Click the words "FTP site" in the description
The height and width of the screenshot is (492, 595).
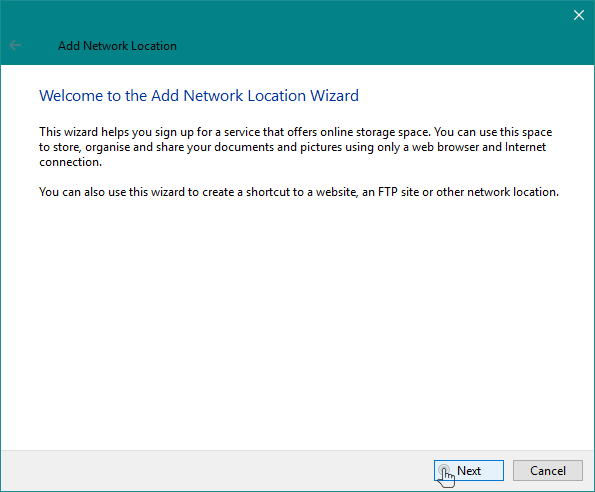coord(398,192)
